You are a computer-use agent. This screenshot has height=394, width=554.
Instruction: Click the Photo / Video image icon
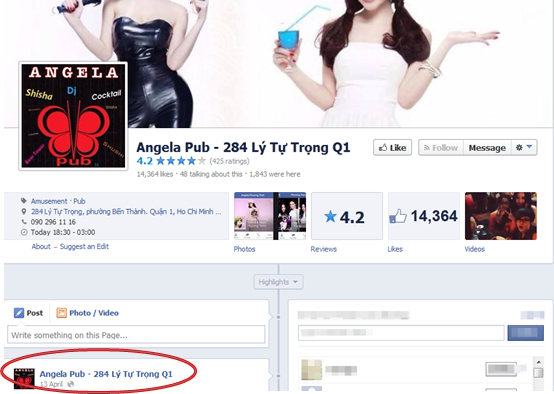click(x=61, y=313)
